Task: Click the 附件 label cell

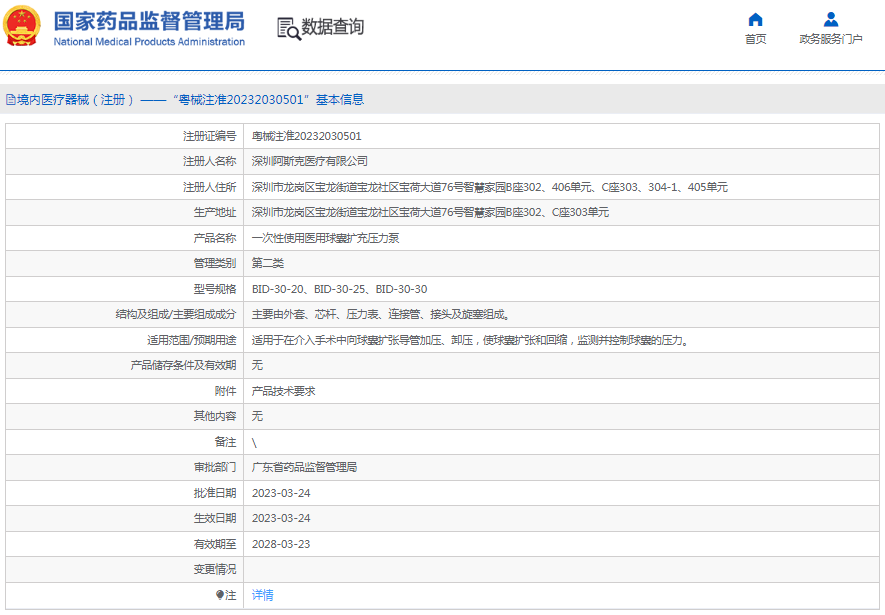Action: (x=125, y=391)
